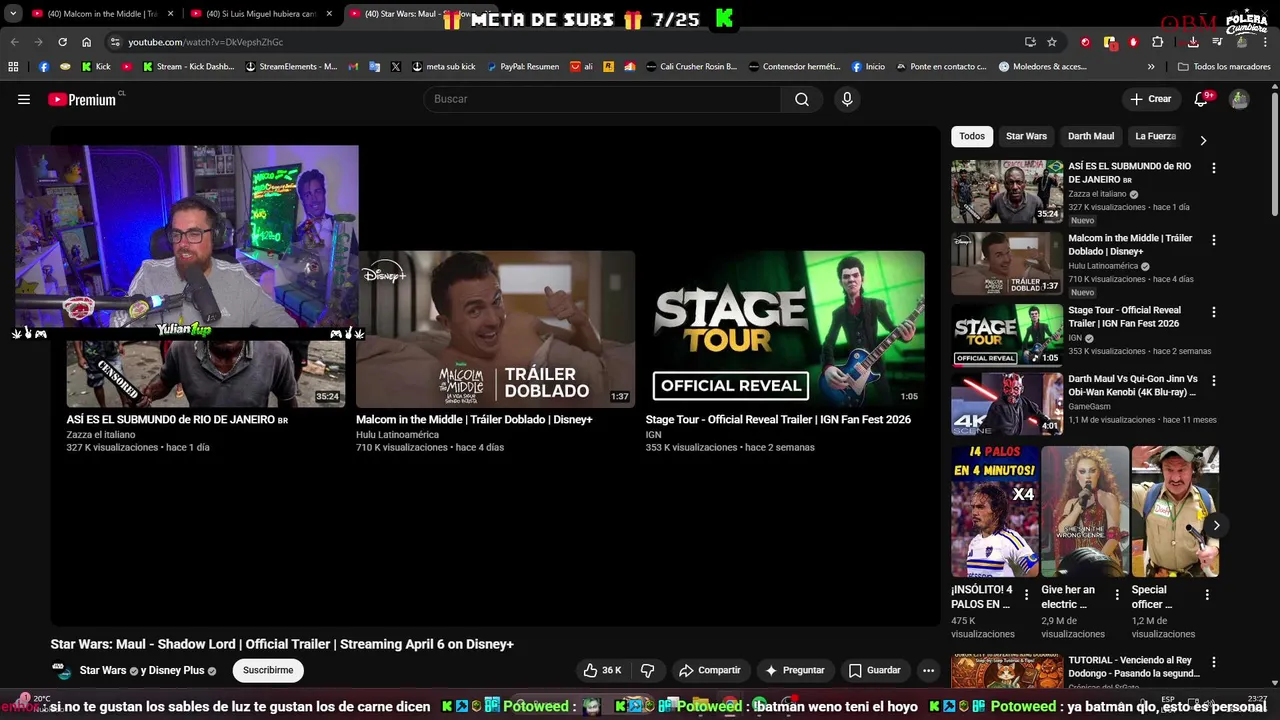Open TUTORIAL Venciendo al Rey Dodongo video title
The width and height of the screenshot is (1280, 720).
click(1133, 667)
